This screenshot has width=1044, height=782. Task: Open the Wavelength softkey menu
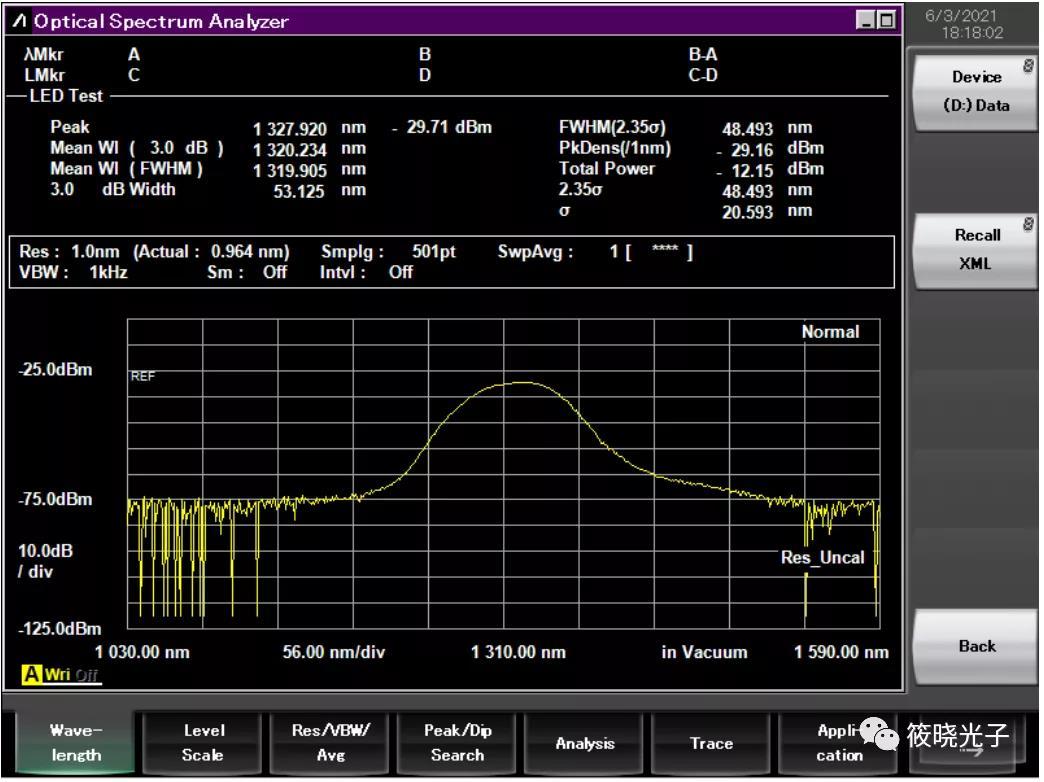pos(75,743)
